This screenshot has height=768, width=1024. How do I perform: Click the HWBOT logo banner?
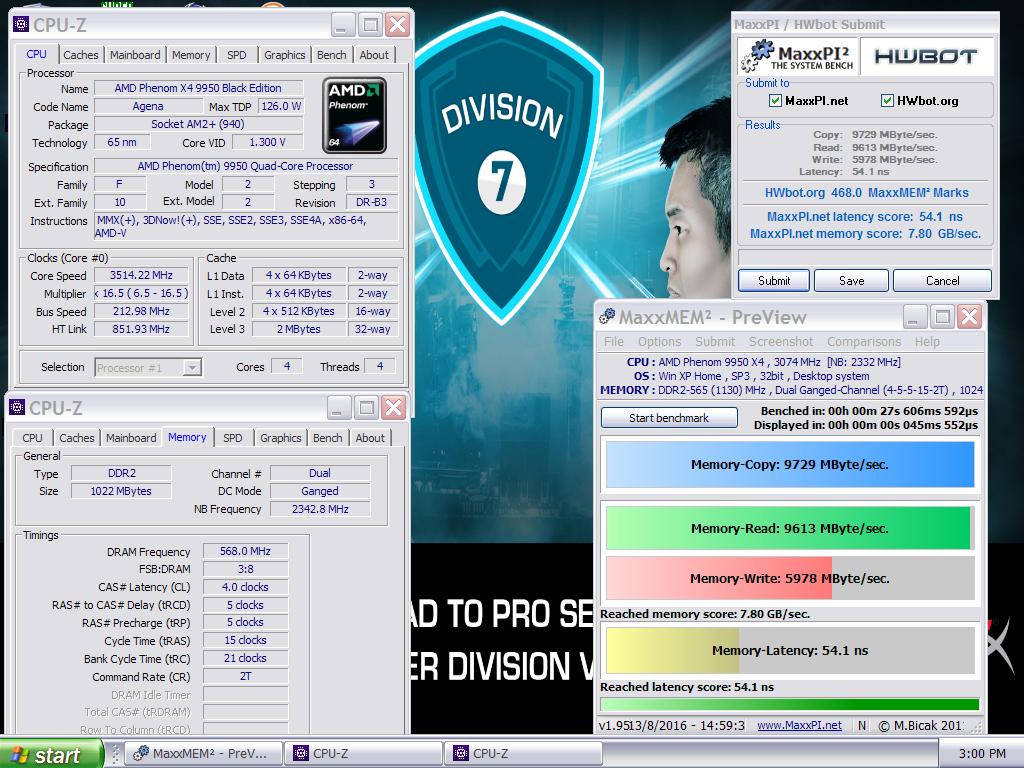click(x=926, y=56)
